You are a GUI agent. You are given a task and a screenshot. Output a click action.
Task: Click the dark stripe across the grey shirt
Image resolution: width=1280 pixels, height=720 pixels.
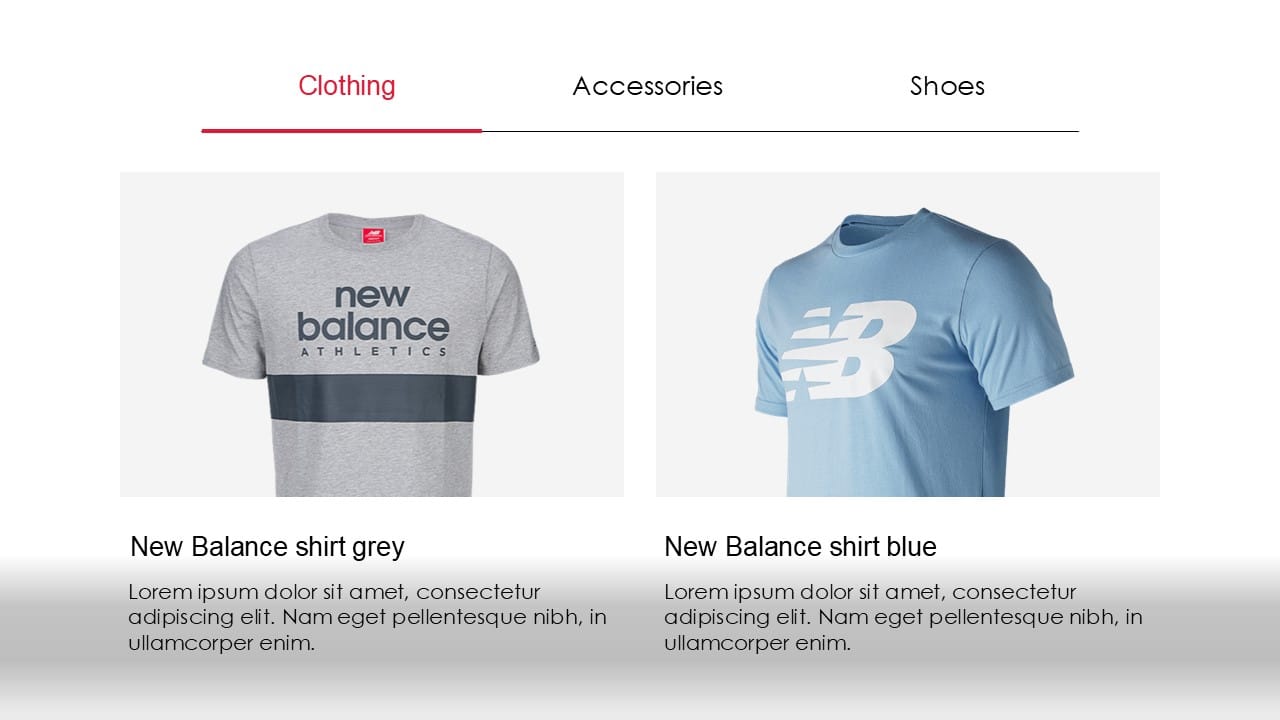[372, 400]
